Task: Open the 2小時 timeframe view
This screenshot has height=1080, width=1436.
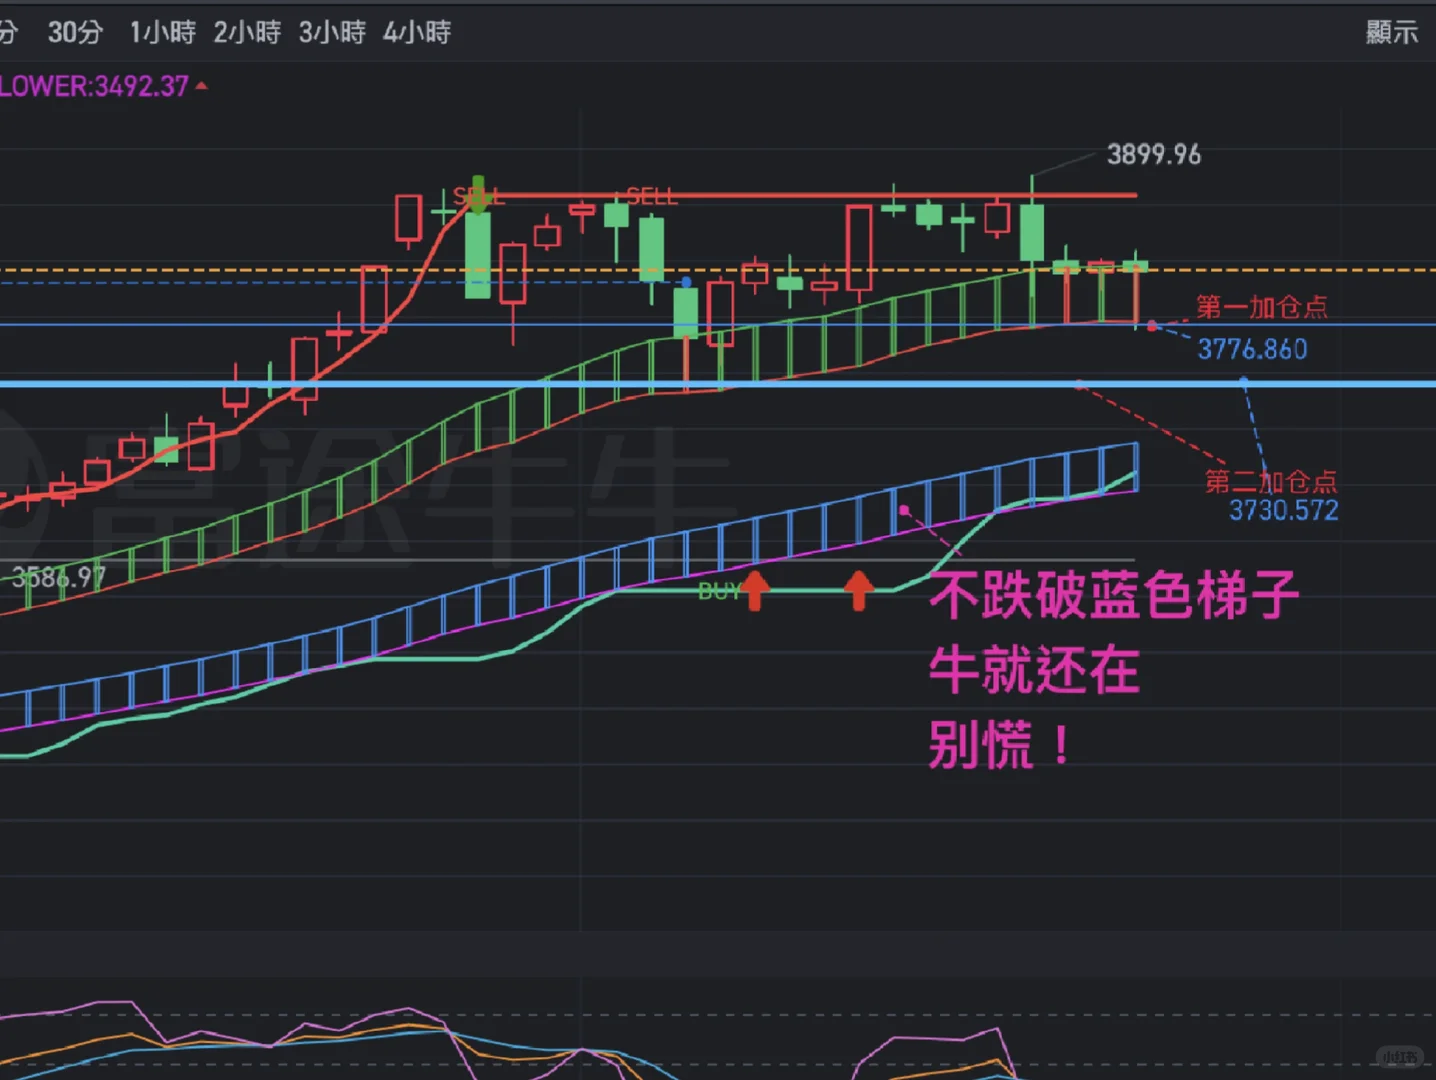Action: click(247, 32)
